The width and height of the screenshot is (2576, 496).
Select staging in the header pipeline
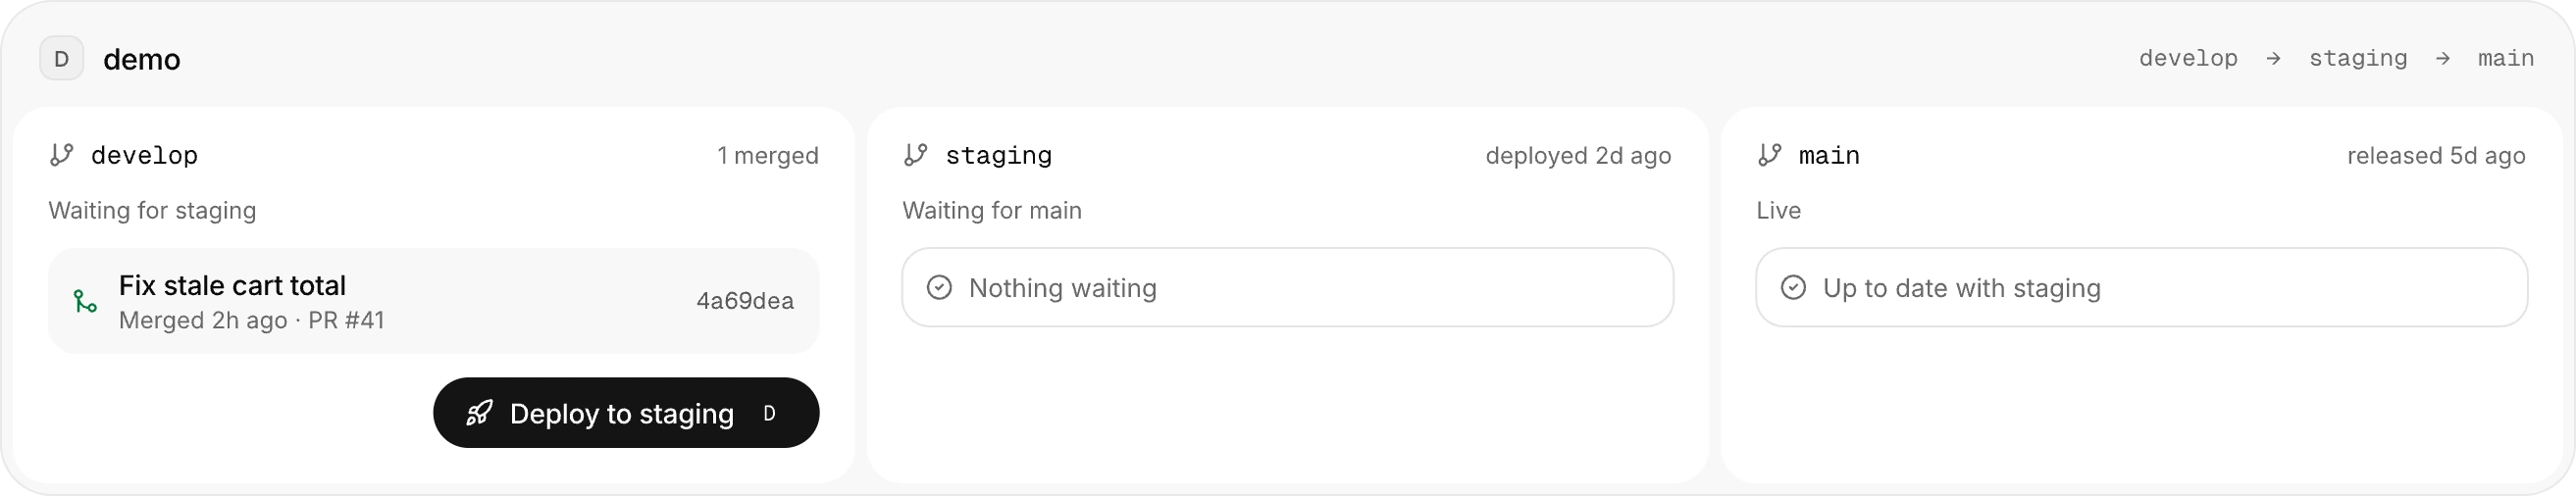tap(2358, 59)
